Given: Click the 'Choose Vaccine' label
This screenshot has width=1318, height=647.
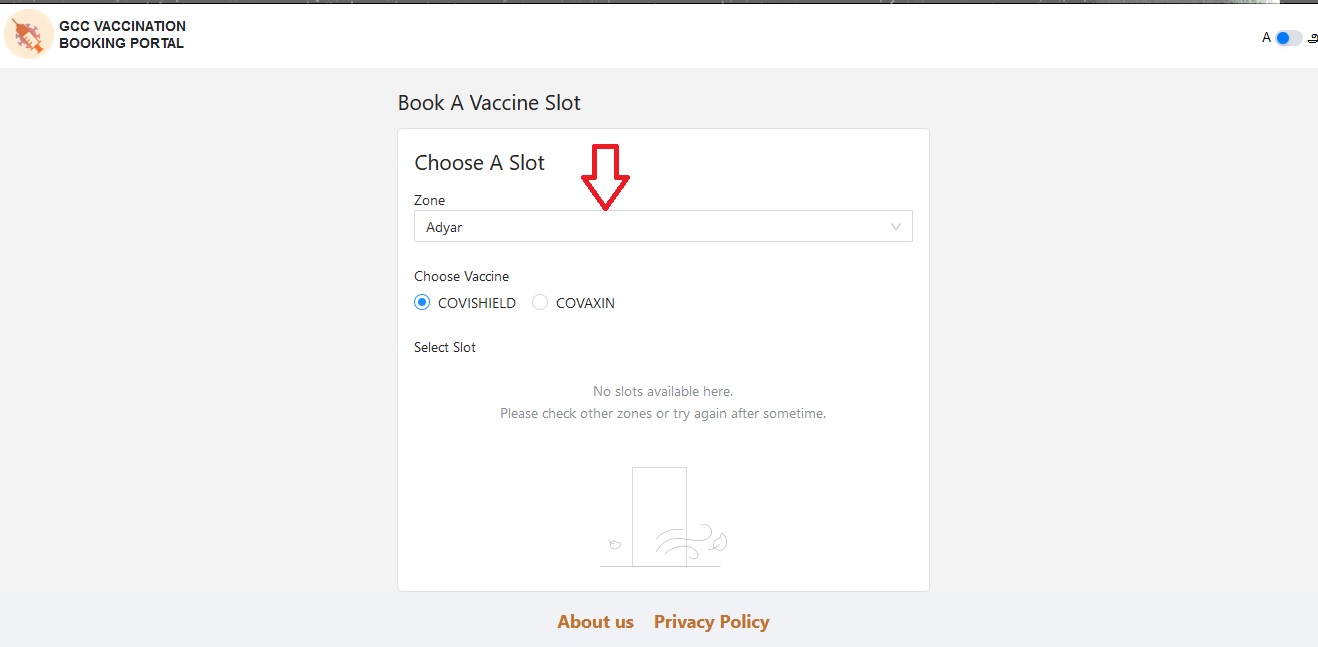Looking at the screenshot, I should (x=461, y=276).
